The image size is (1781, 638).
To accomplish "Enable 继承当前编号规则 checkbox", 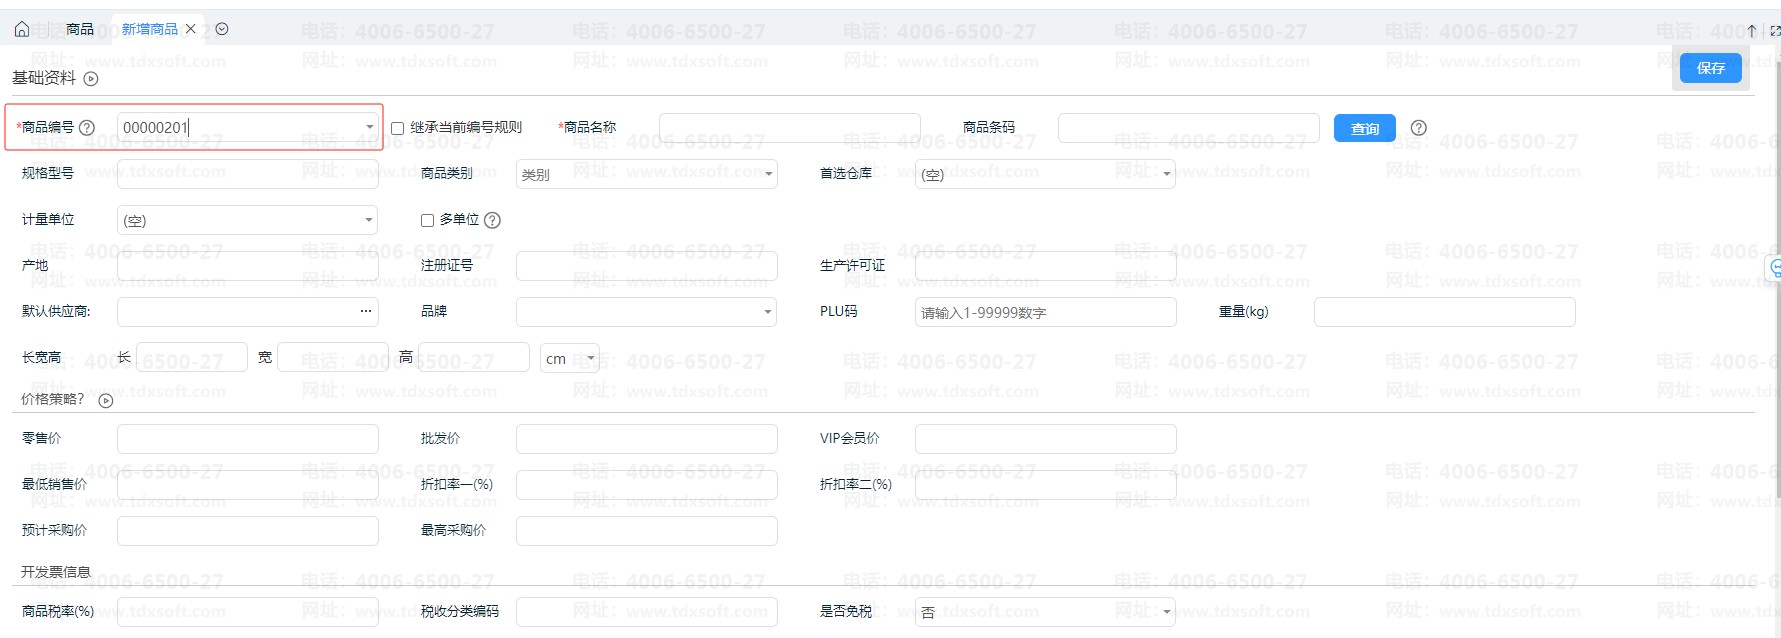I will pyautogui.click(x=398, y=128).
